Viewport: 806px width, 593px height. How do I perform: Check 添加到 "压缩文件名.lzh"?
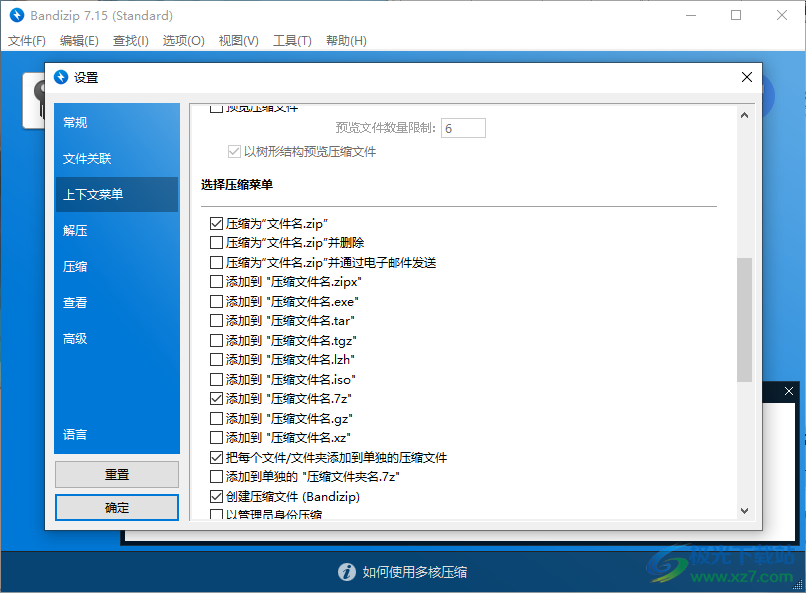pyautogui.click(x=216, y=360)
